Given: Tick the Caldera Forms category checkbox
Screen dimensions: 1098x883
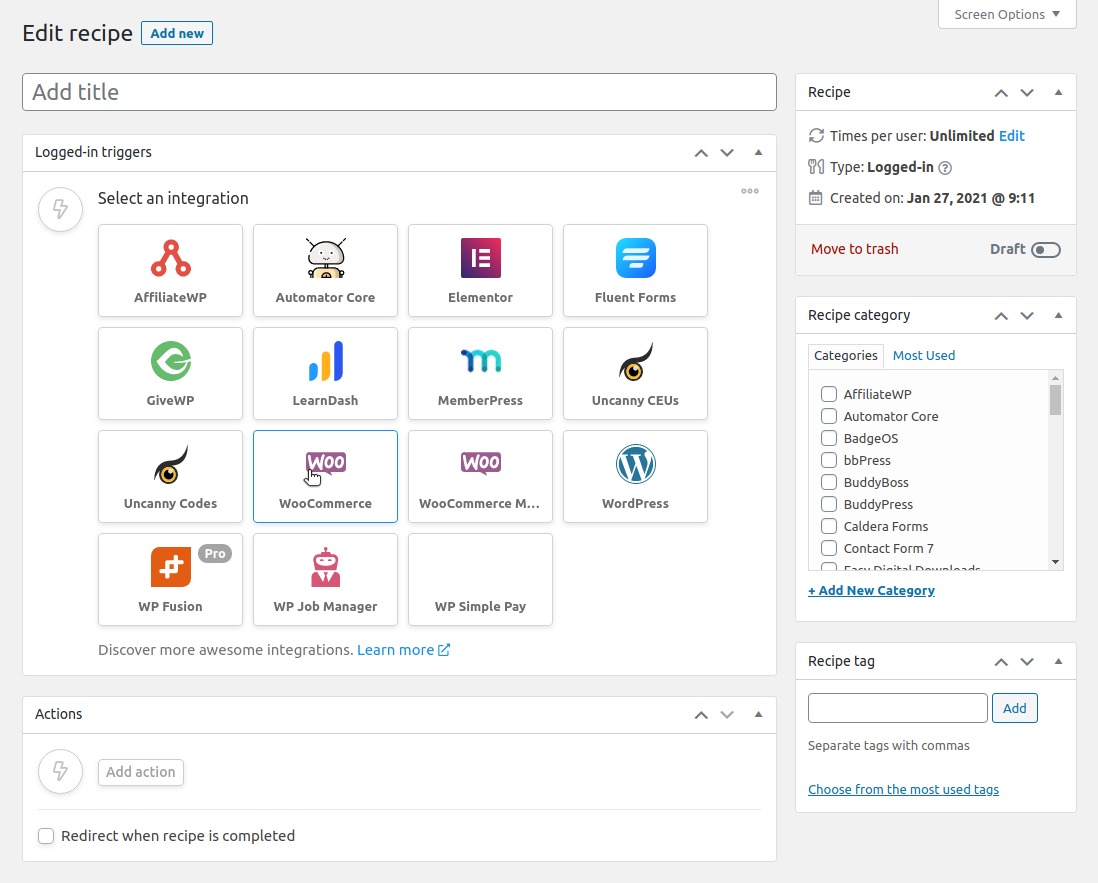Looking at the screenshot, I should tap(828, 527).
